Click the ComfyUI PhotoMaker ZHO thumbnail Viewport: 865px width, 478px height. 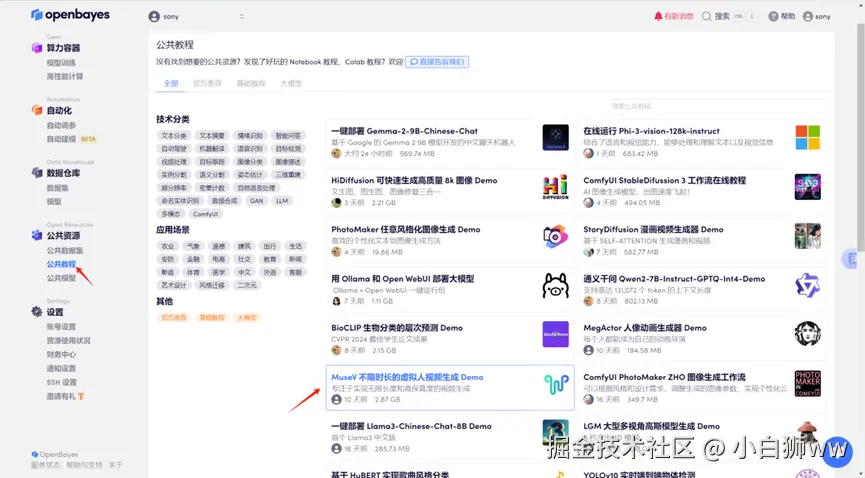[x=808, y=384]
